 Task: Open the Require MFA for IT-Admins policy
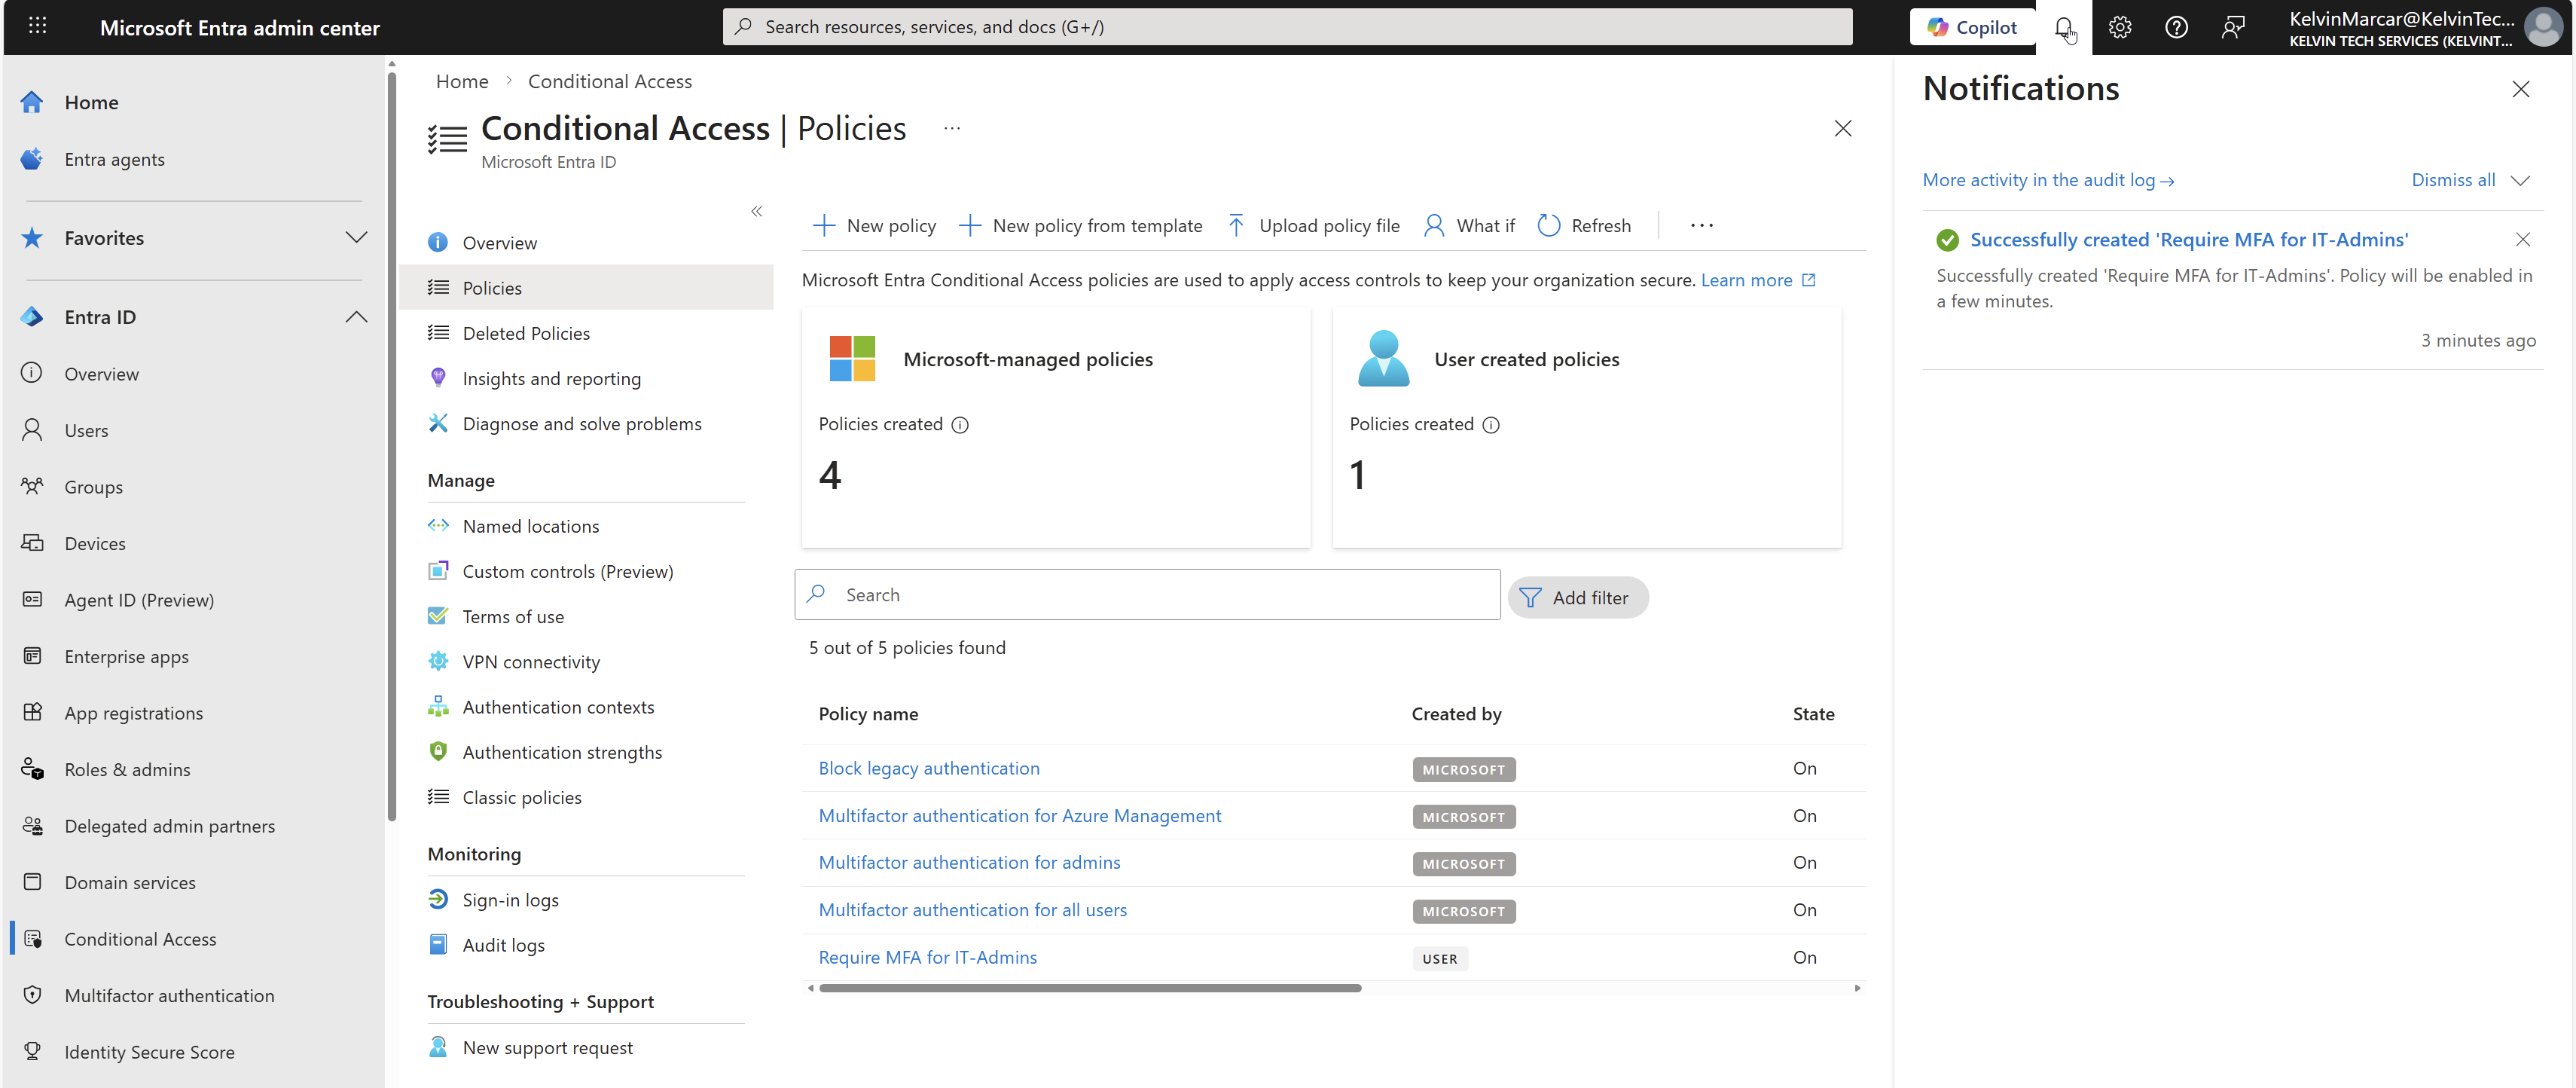tap(927, 957)
